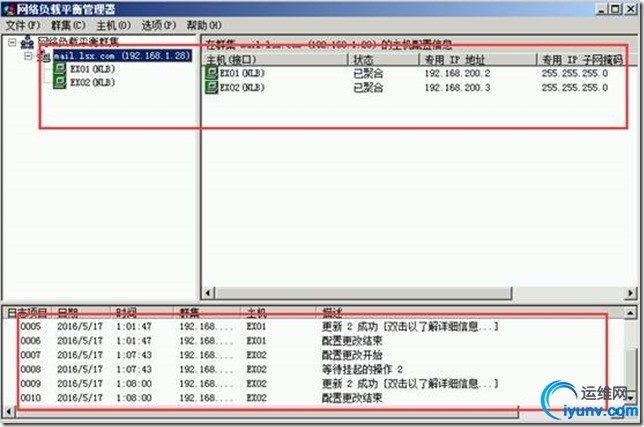This screenshot has width=644, height=427.
Task: Click EX02(NLB) host icon in details list
Action: click(x=212, y=87)
